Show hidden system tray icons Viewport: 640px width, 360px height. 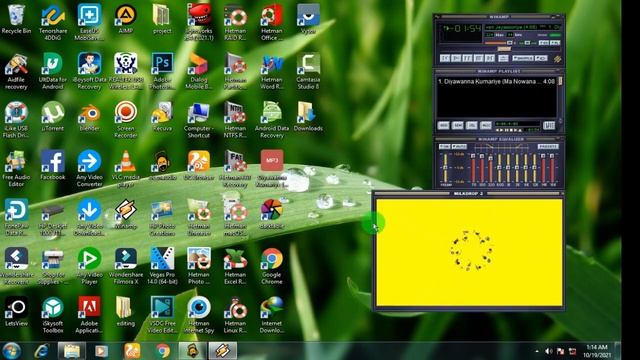[x=537, y=351]
